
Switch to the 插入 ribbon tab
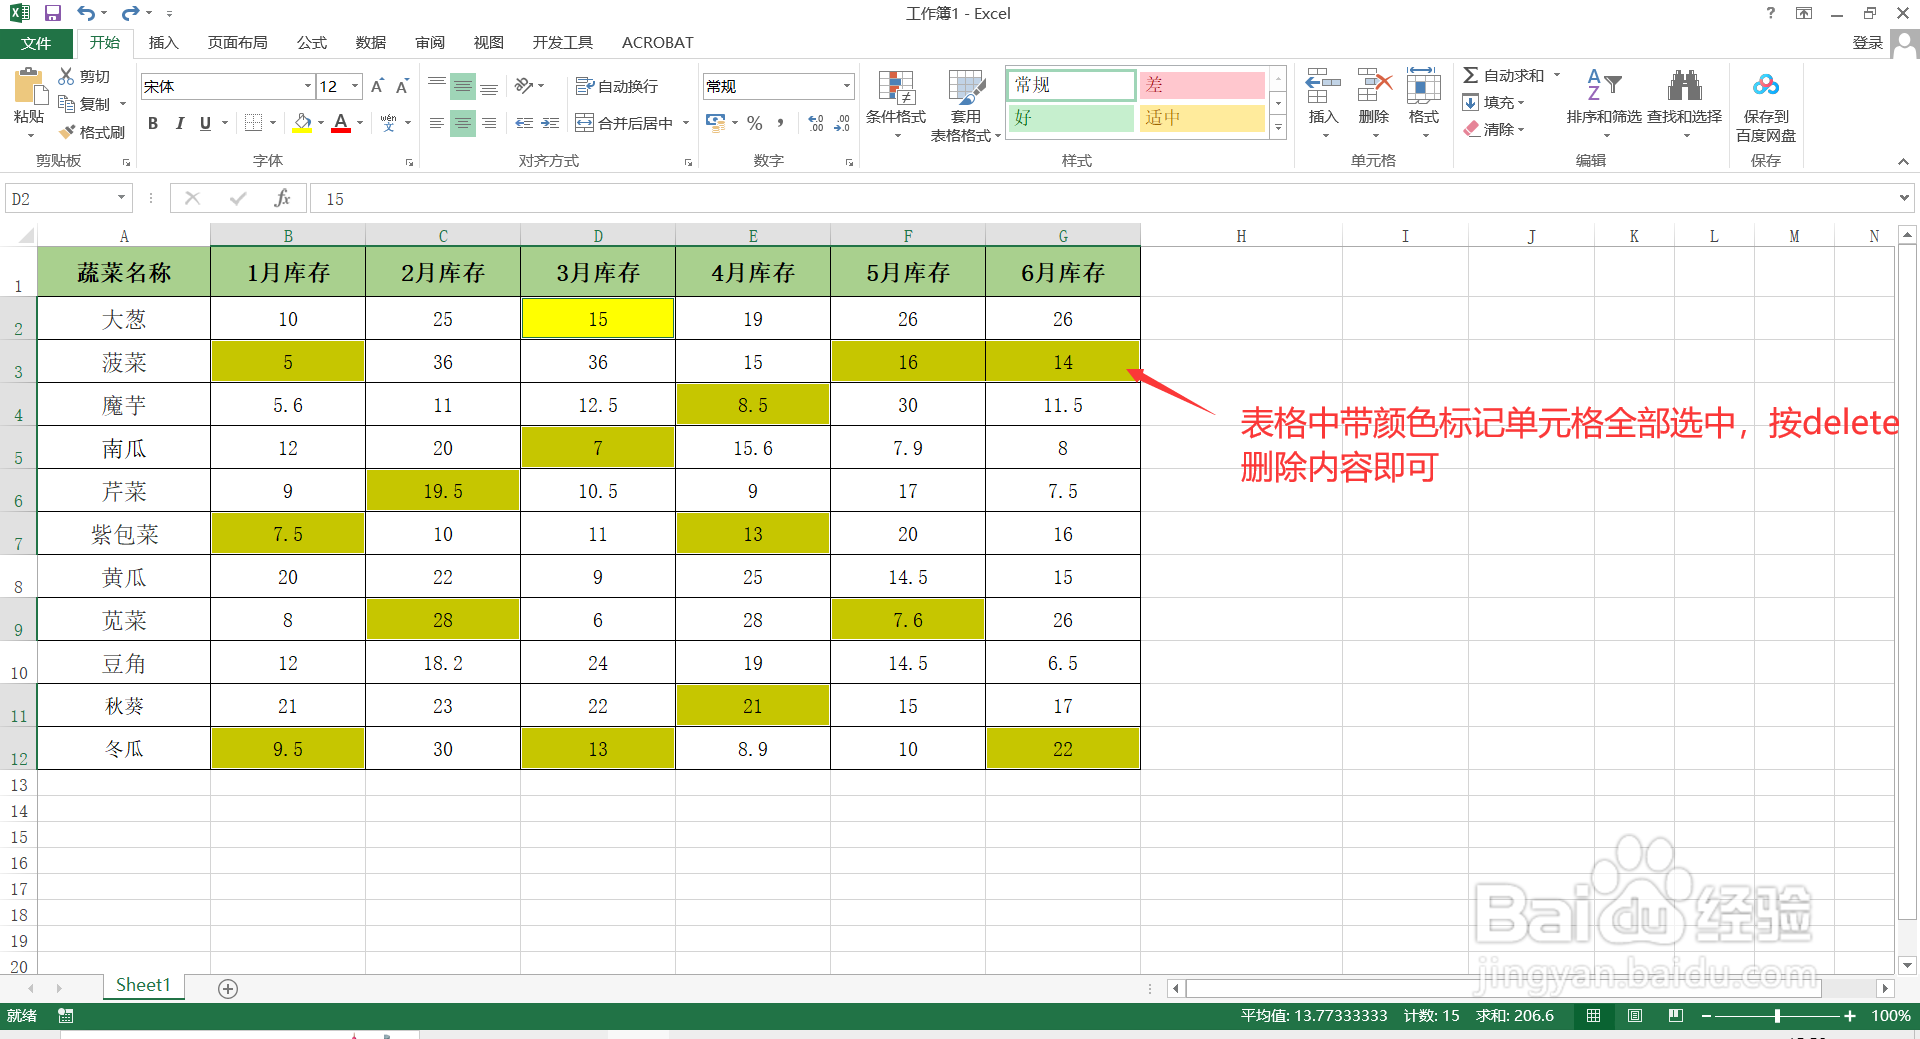[163, 42]
